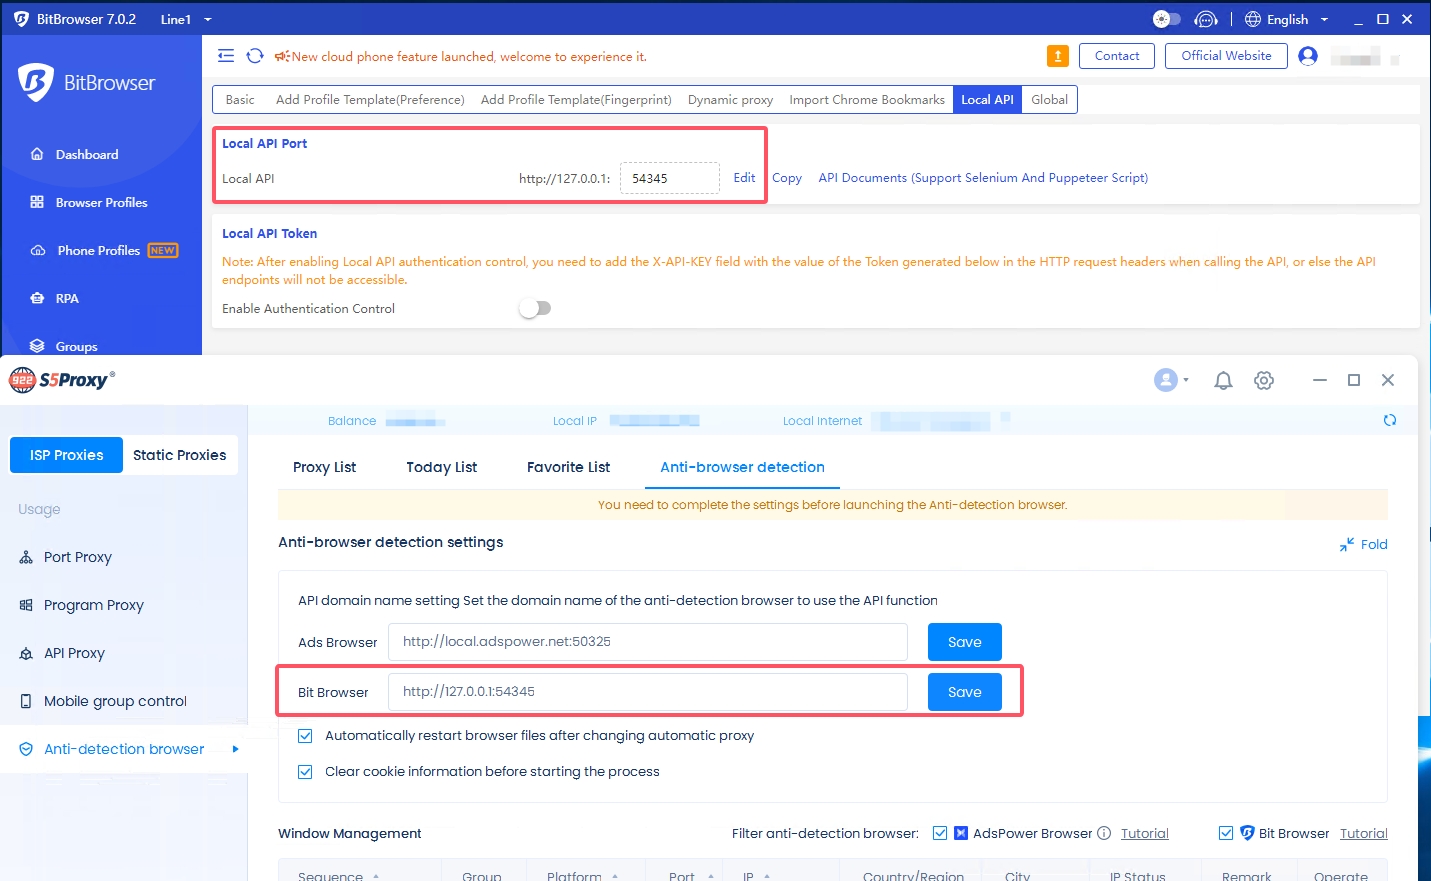Refresh S5Proxy balance info icon
The image size is (1431, 881).
pyautogui.click(x=1389, y=420)
